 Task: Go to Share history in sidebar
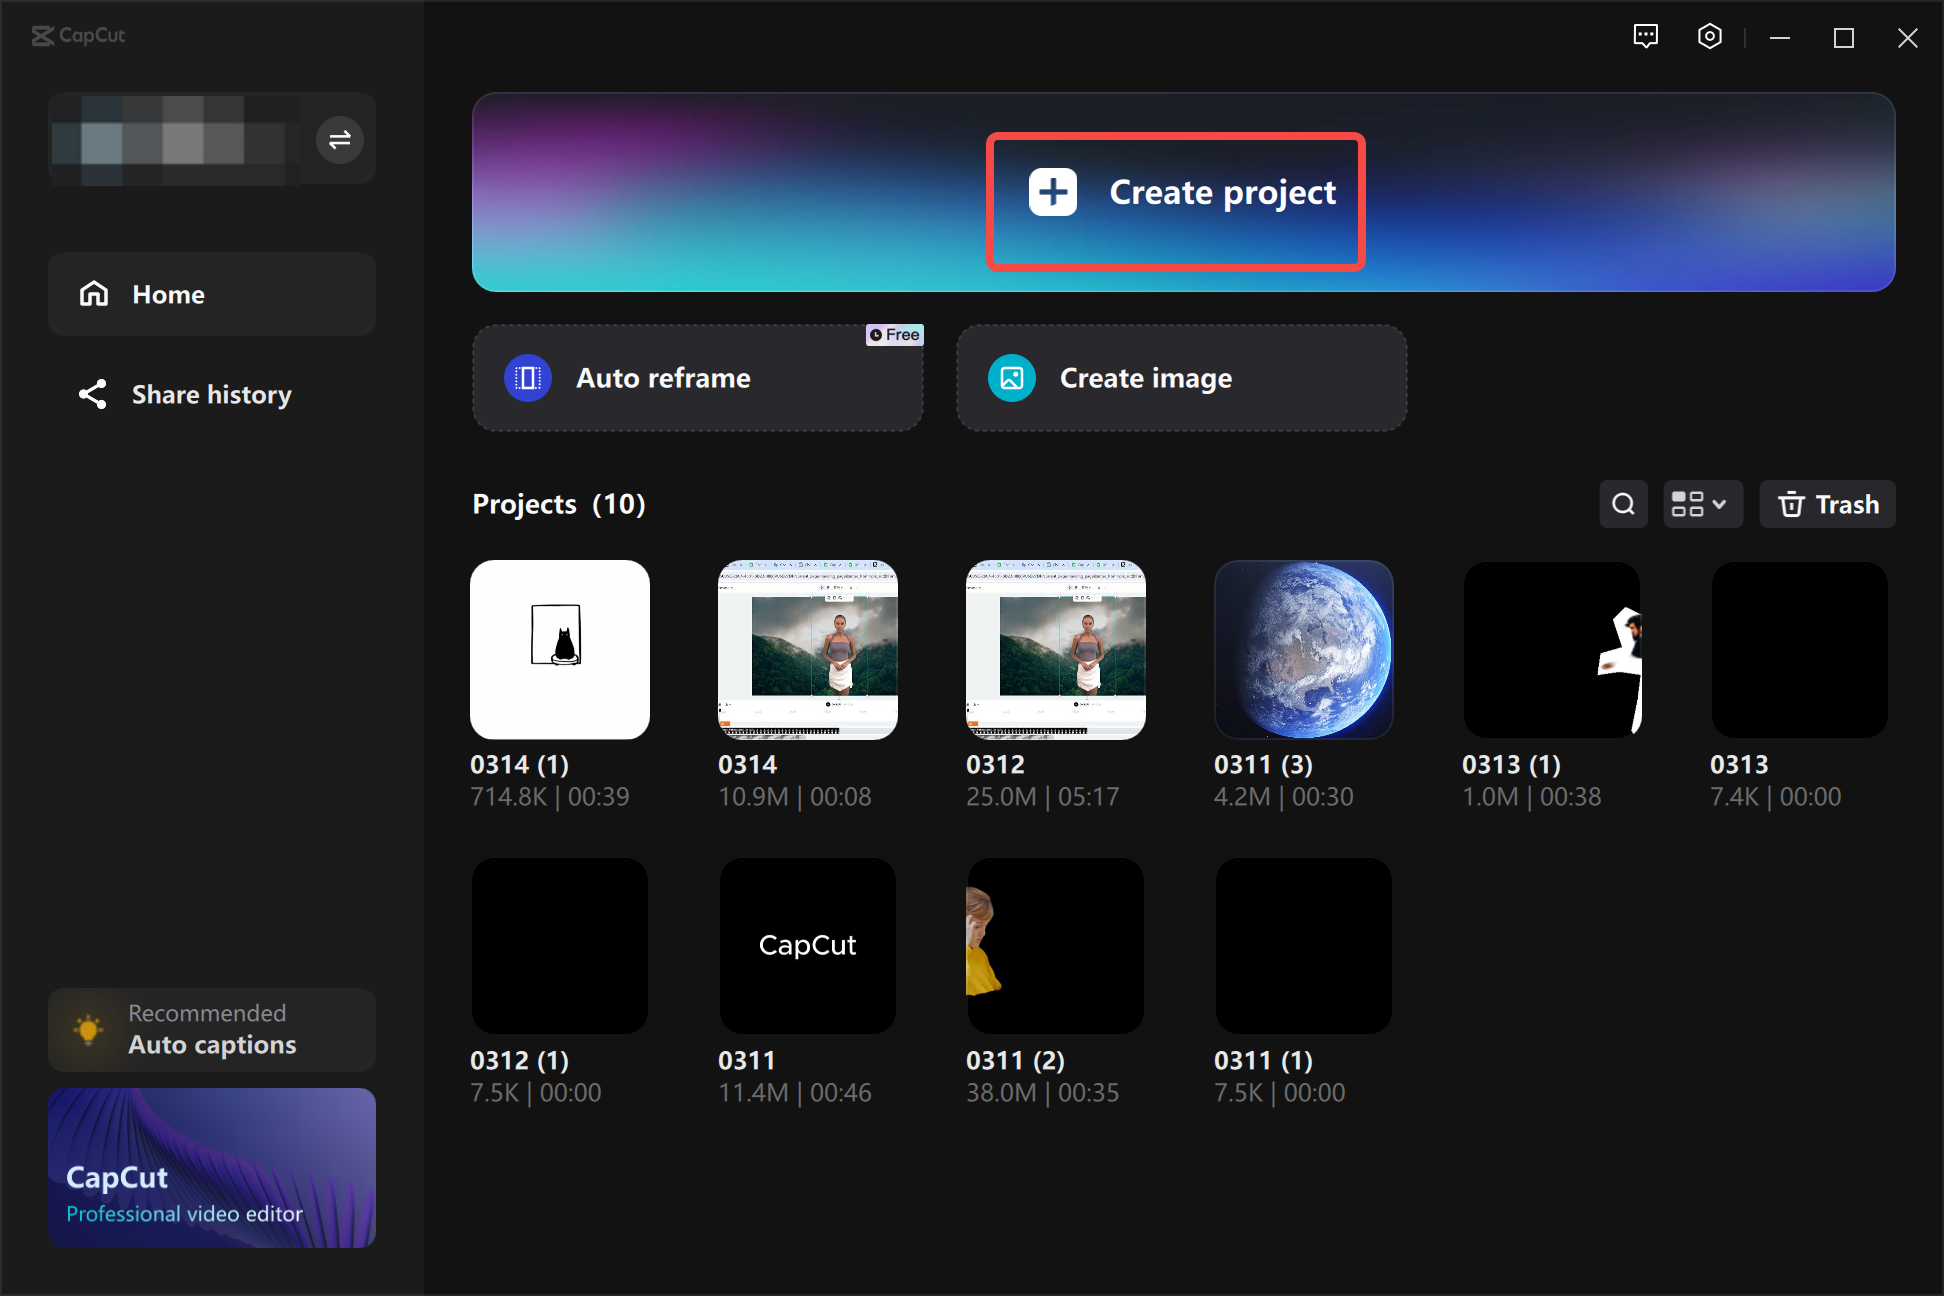[x=212, y=395]
